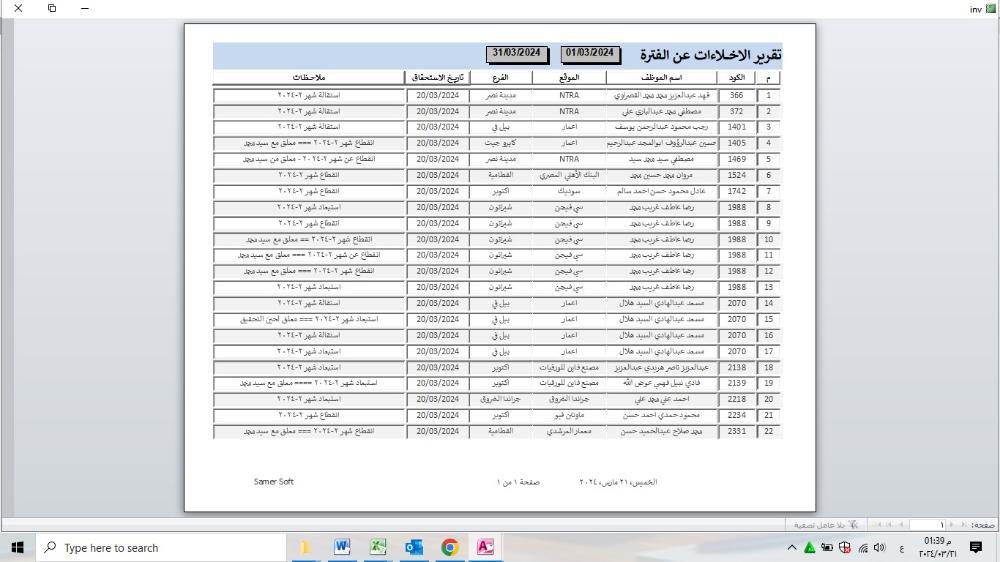Click the الموقع column header
This screenshot has width=1000, height=562.
point(569,77)
